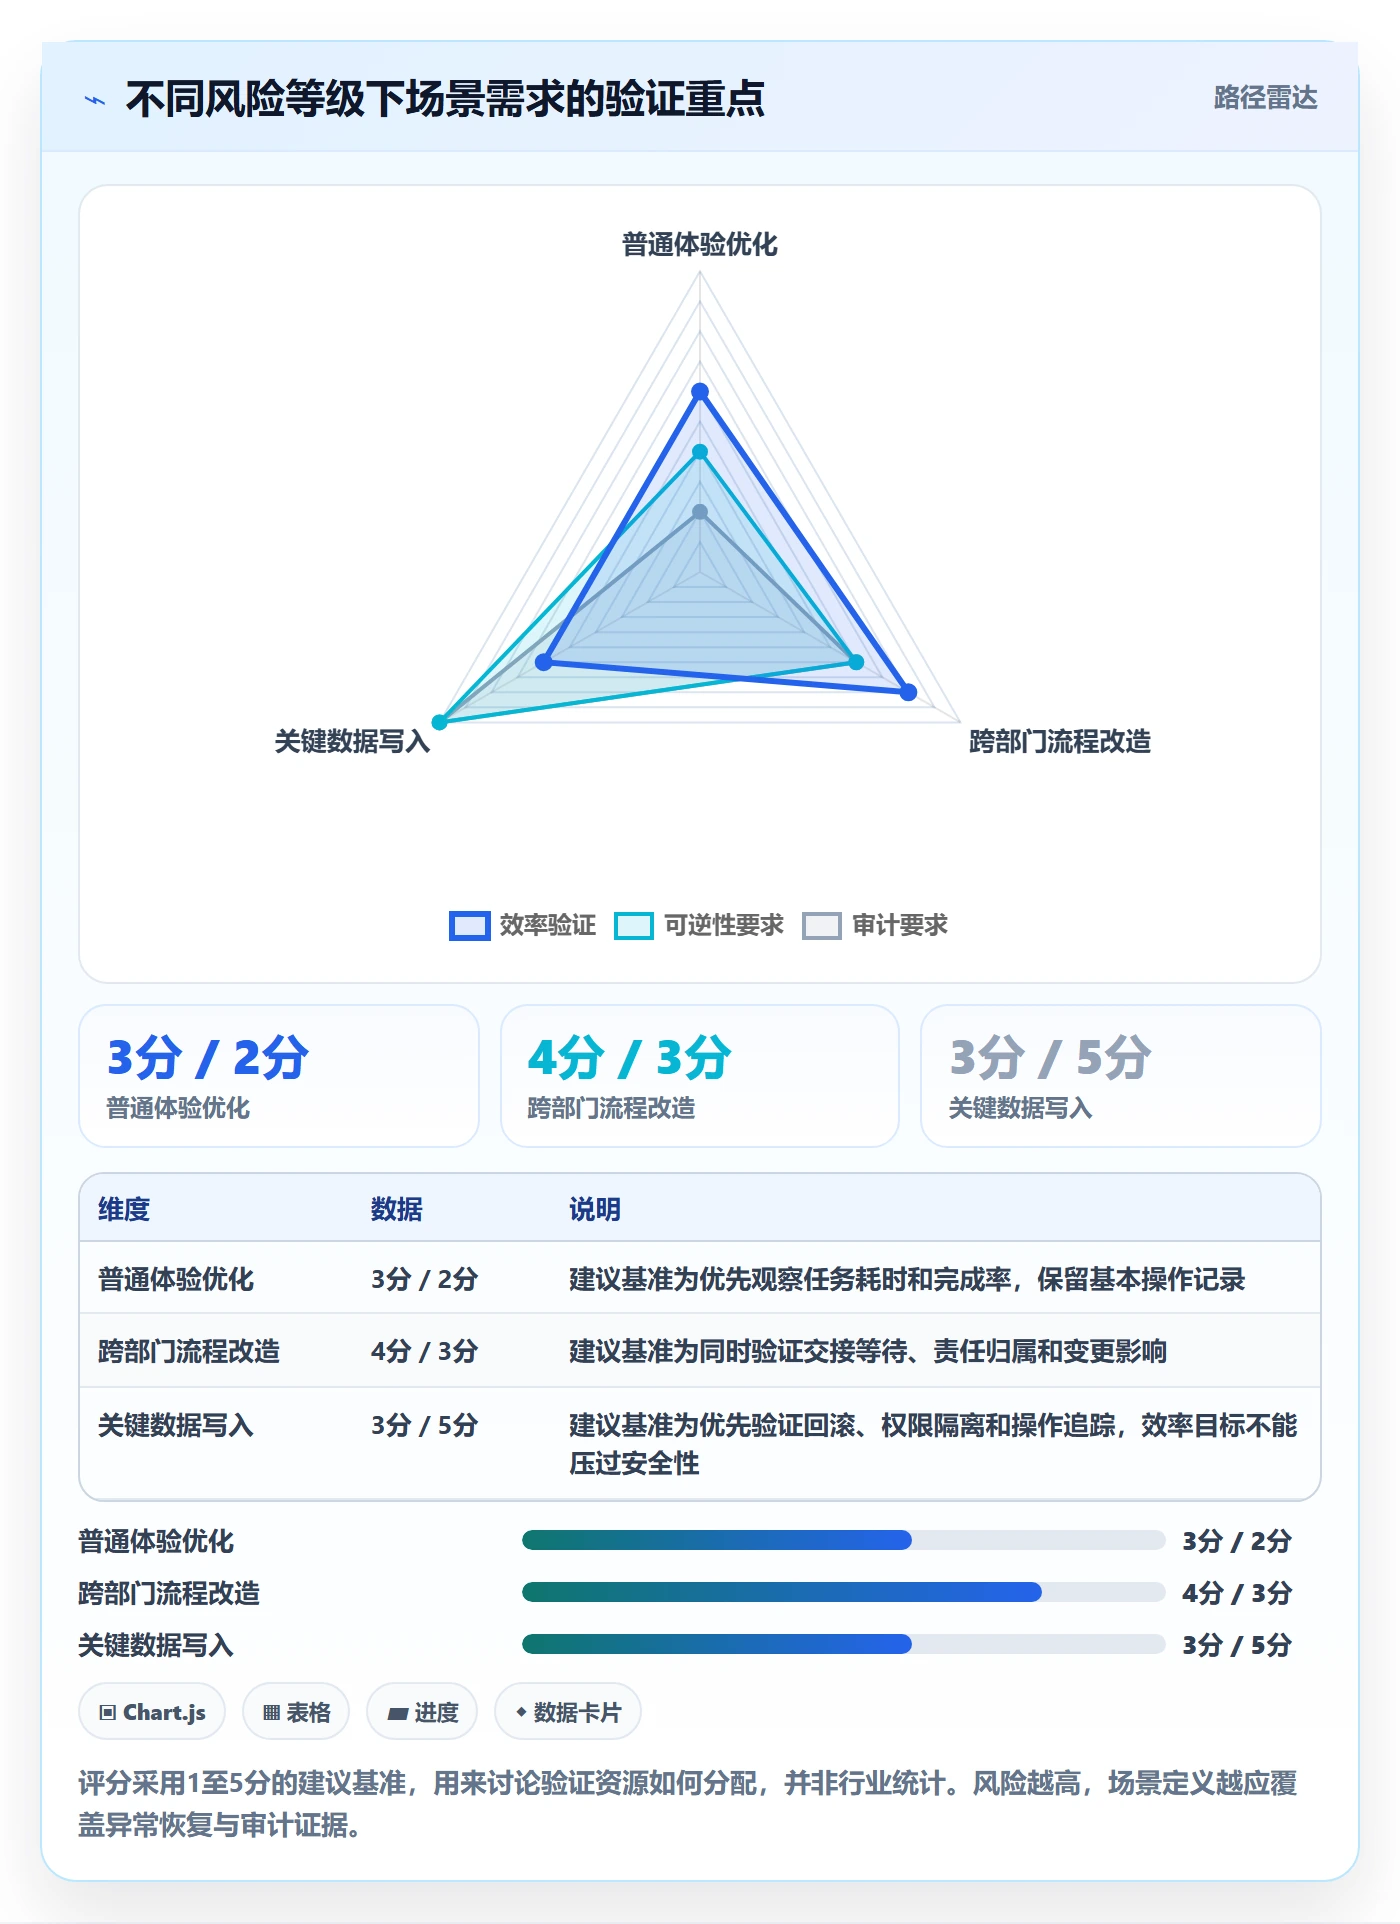This screenshot has height=1924, width=1400.
Task: Click the 普通体验优化 progress bar
Action: tap(844, 1540)
